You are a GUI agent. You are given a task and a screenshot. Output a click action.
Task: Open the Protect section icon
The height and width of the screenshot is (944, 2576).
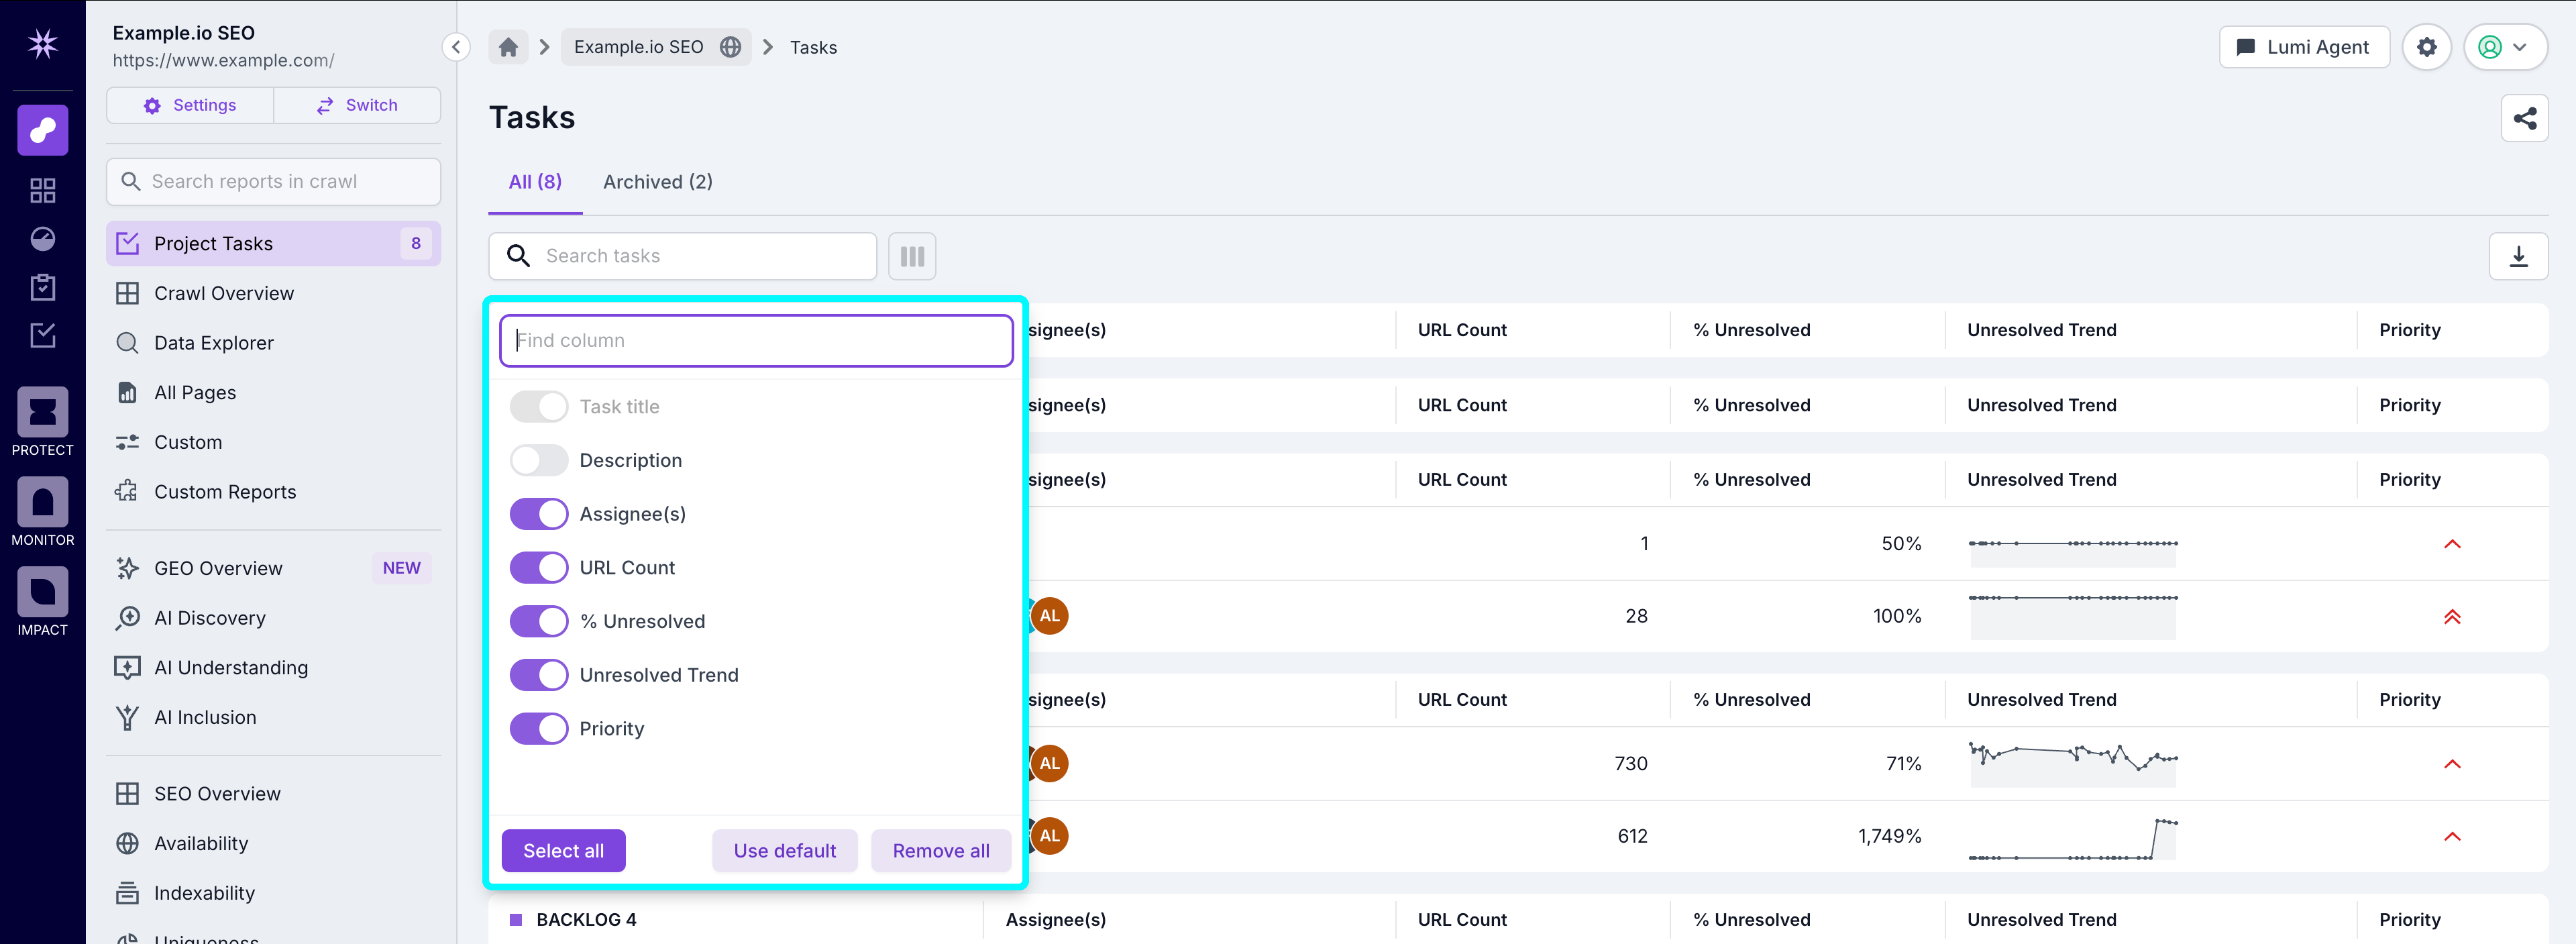click(x=42, y=412)
